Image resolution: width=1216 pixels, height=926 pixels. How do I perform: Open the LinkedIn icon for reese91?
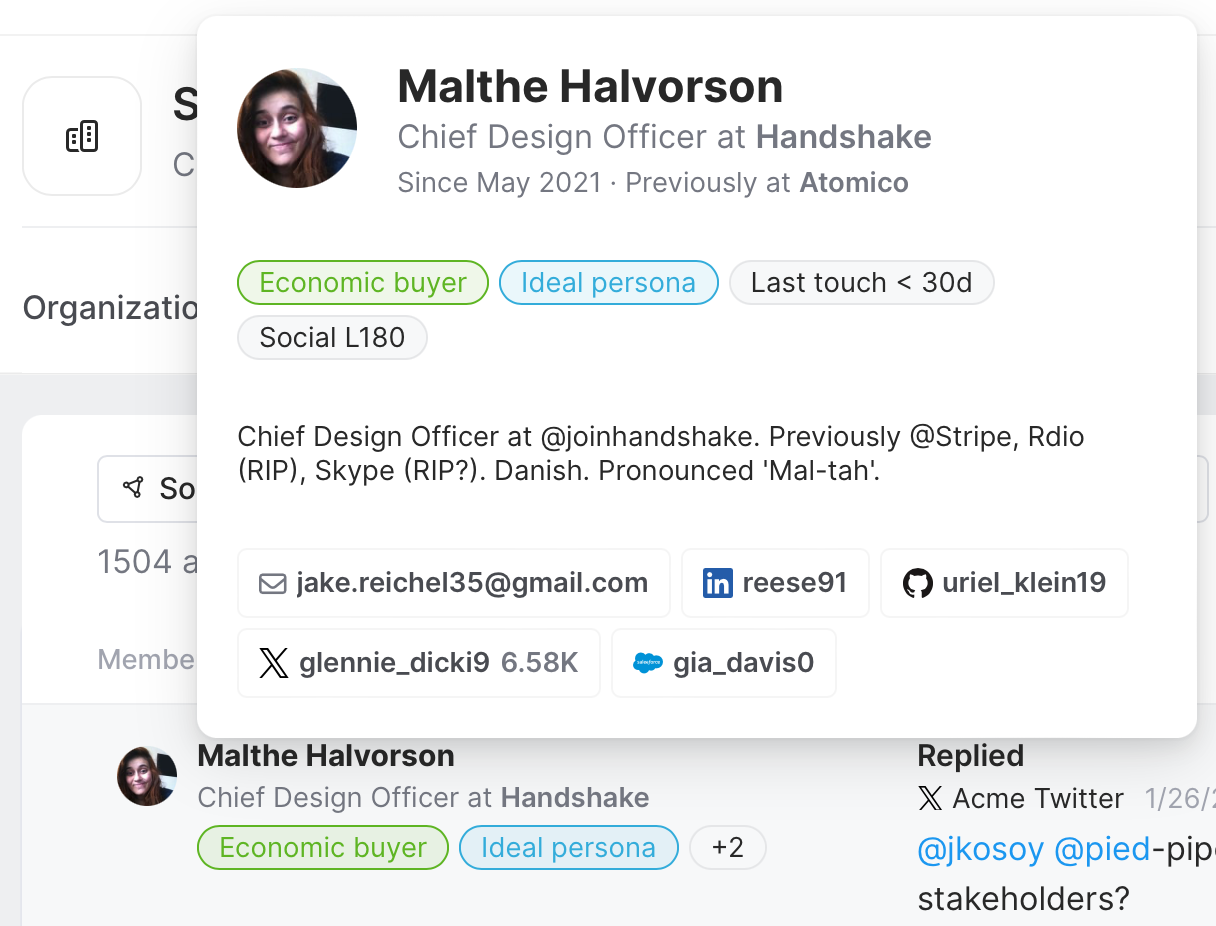[x=717, y=583]
